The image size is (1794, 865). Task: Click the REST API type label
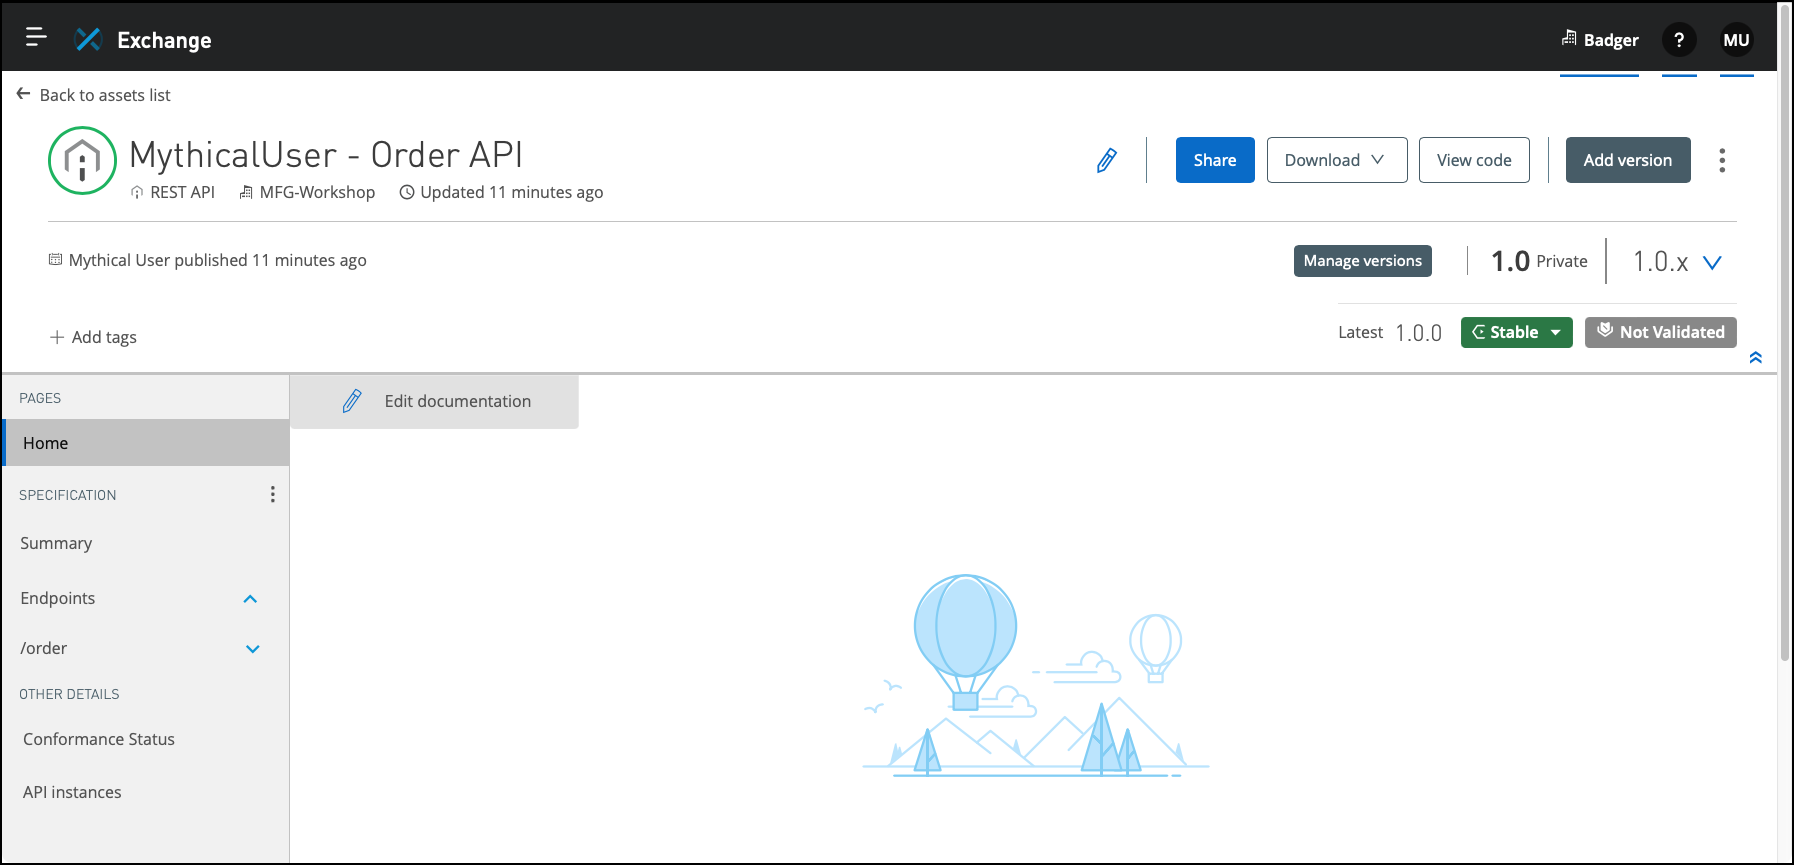(x=173, y=192)
